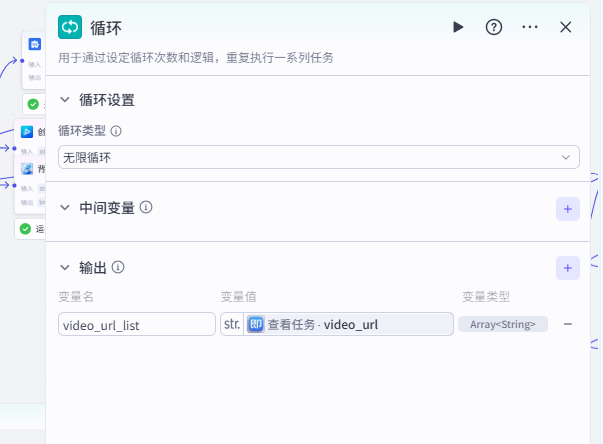
Task: Open the 循环类型 dropdown
Action: (319, 157)
